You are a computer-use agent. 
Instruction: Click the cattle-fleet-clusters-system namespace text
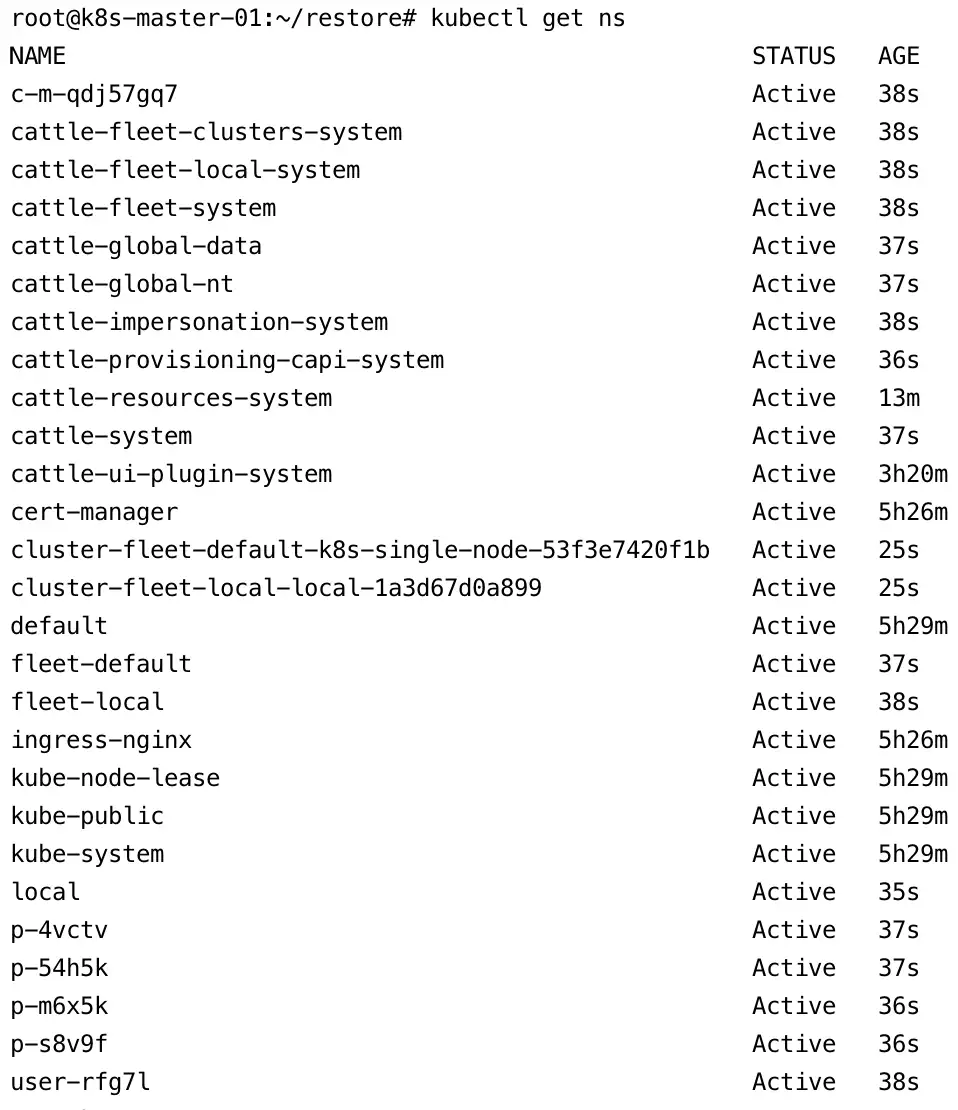[206, 132]
